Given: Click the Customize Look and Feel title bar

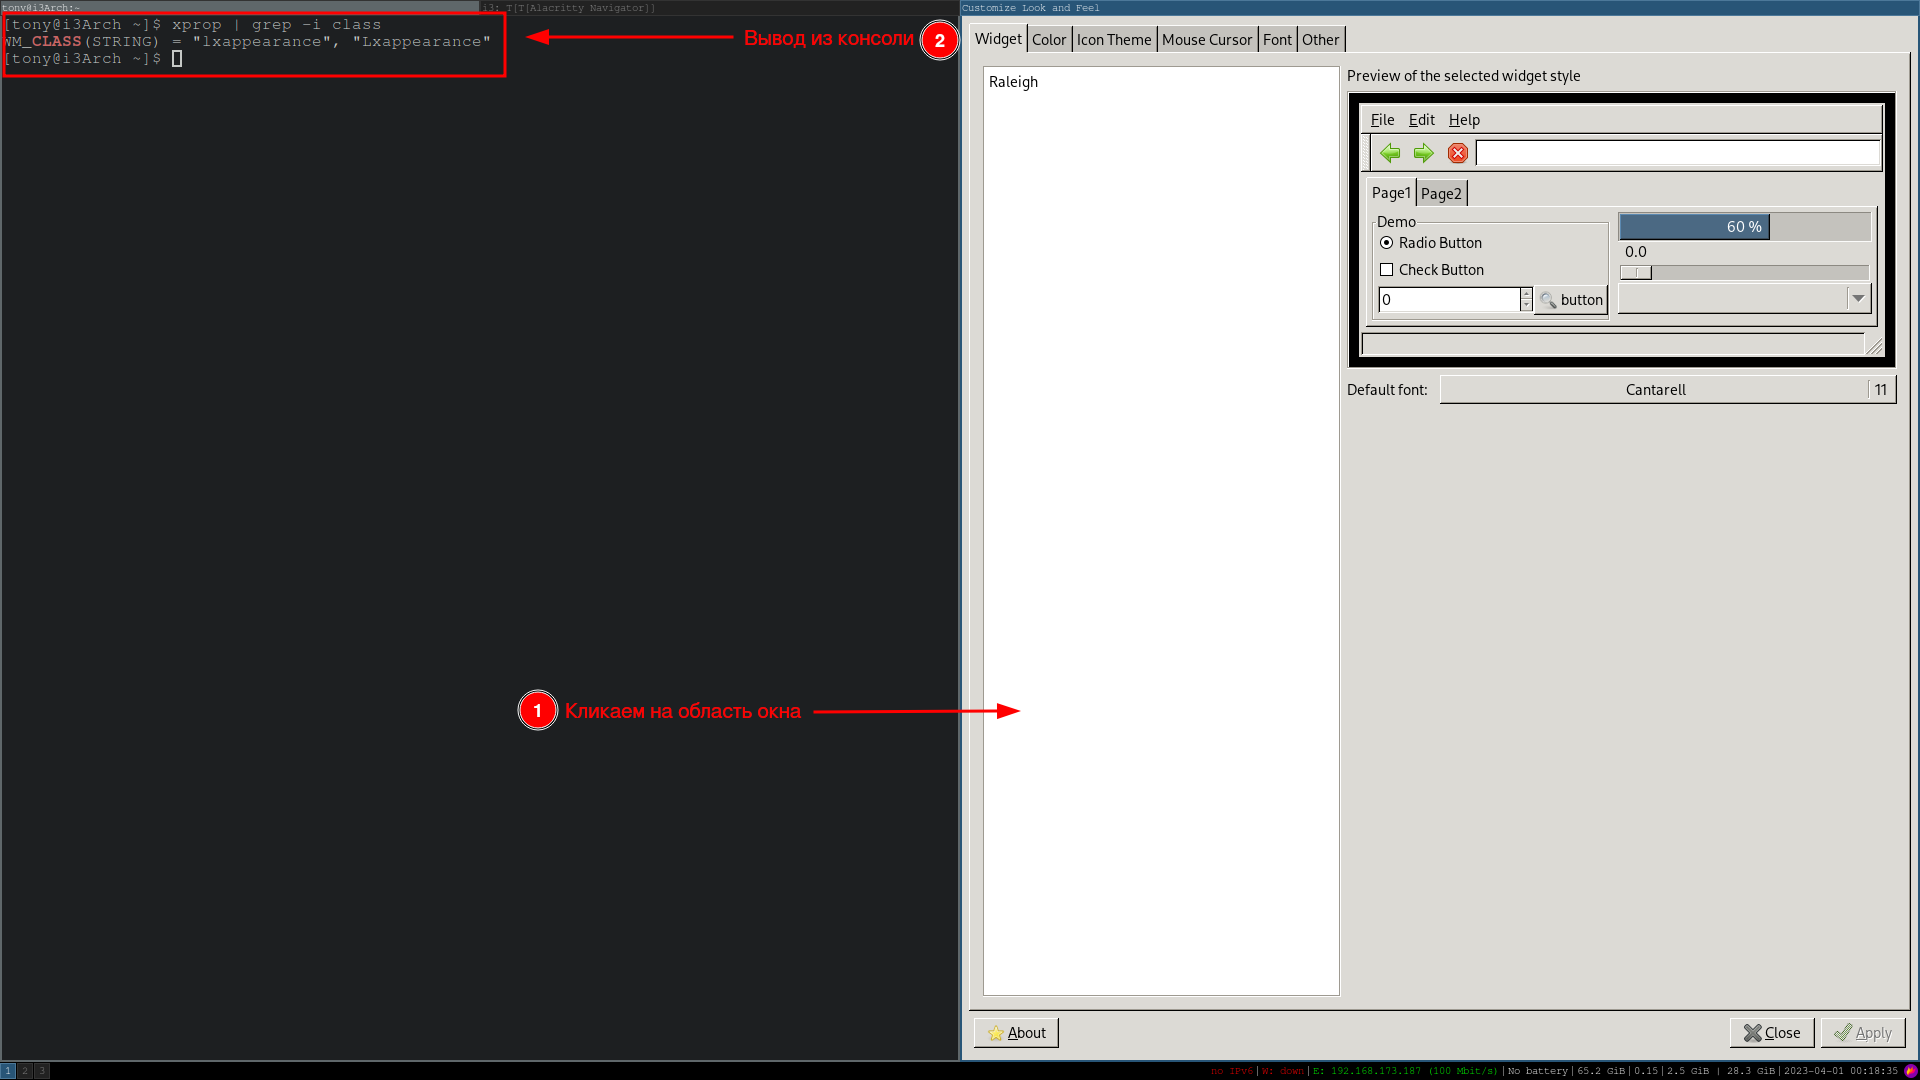Looking at the screenshot, I should [x=1440, y=7].
